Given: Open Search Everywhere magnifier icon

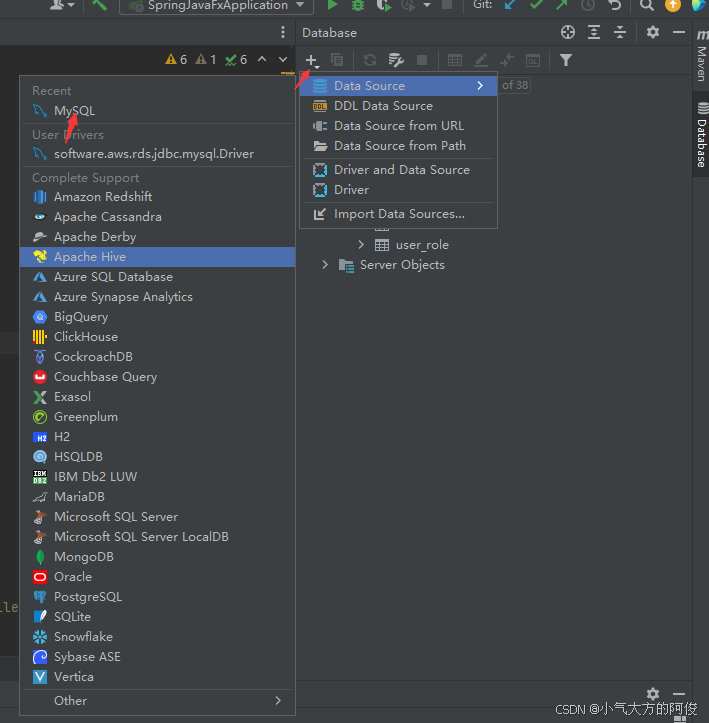Looking at the screenshot, I should pos(647,5).
